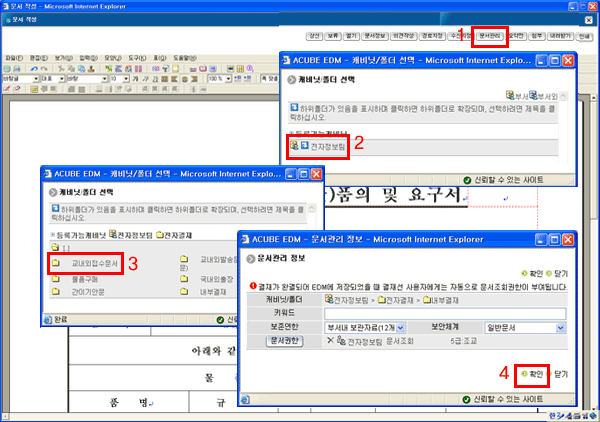This screenshot has height=422, width=600.
Task: Click the bottom 확인 link in 문서관리 정보
Action: tap(533, 374)
